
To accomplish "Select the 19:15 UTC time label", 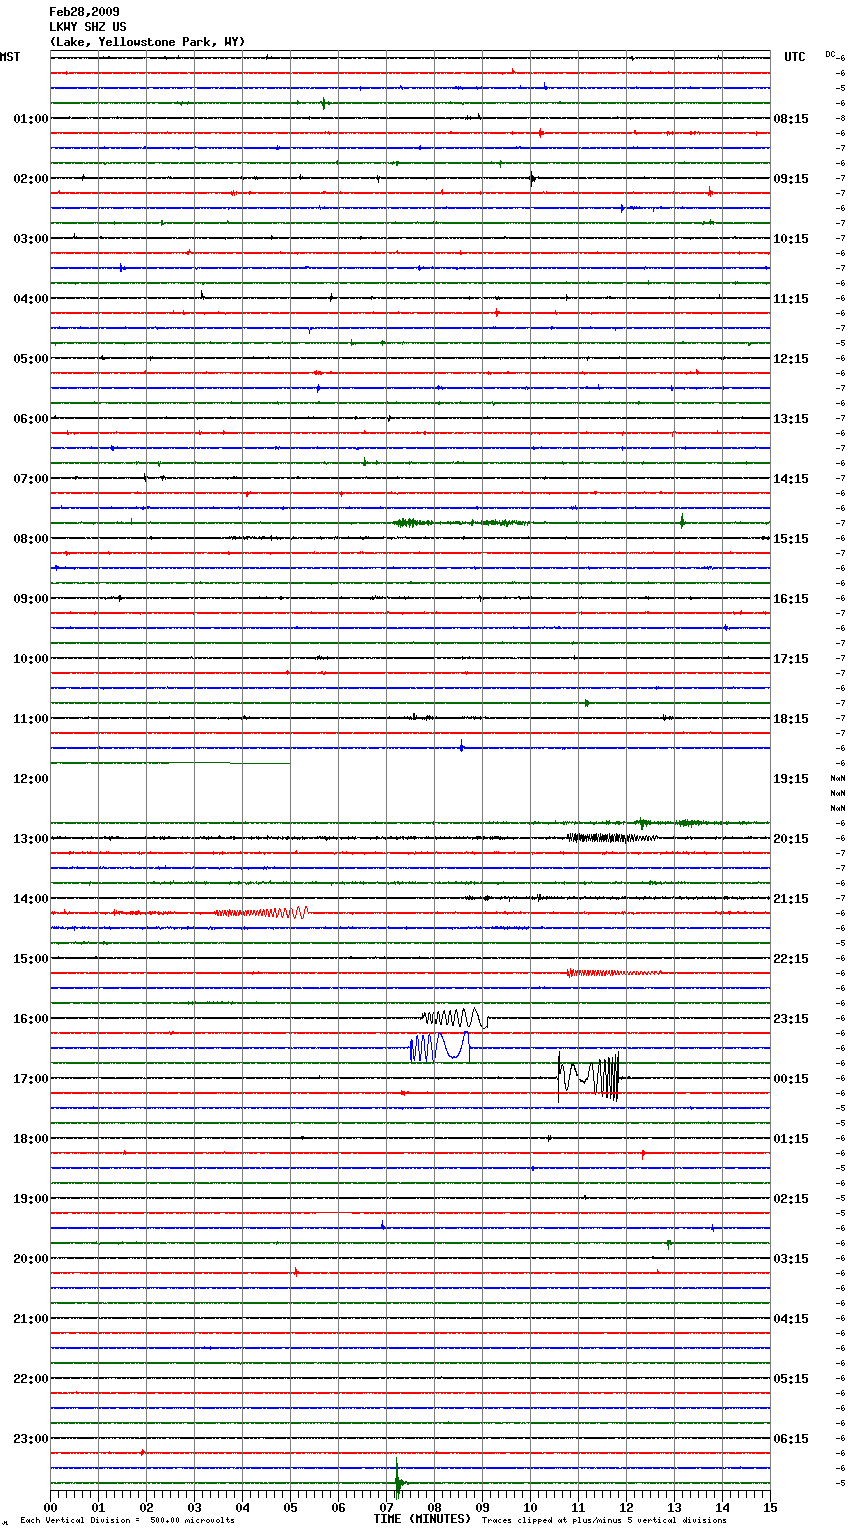I will tap(790, 779).
